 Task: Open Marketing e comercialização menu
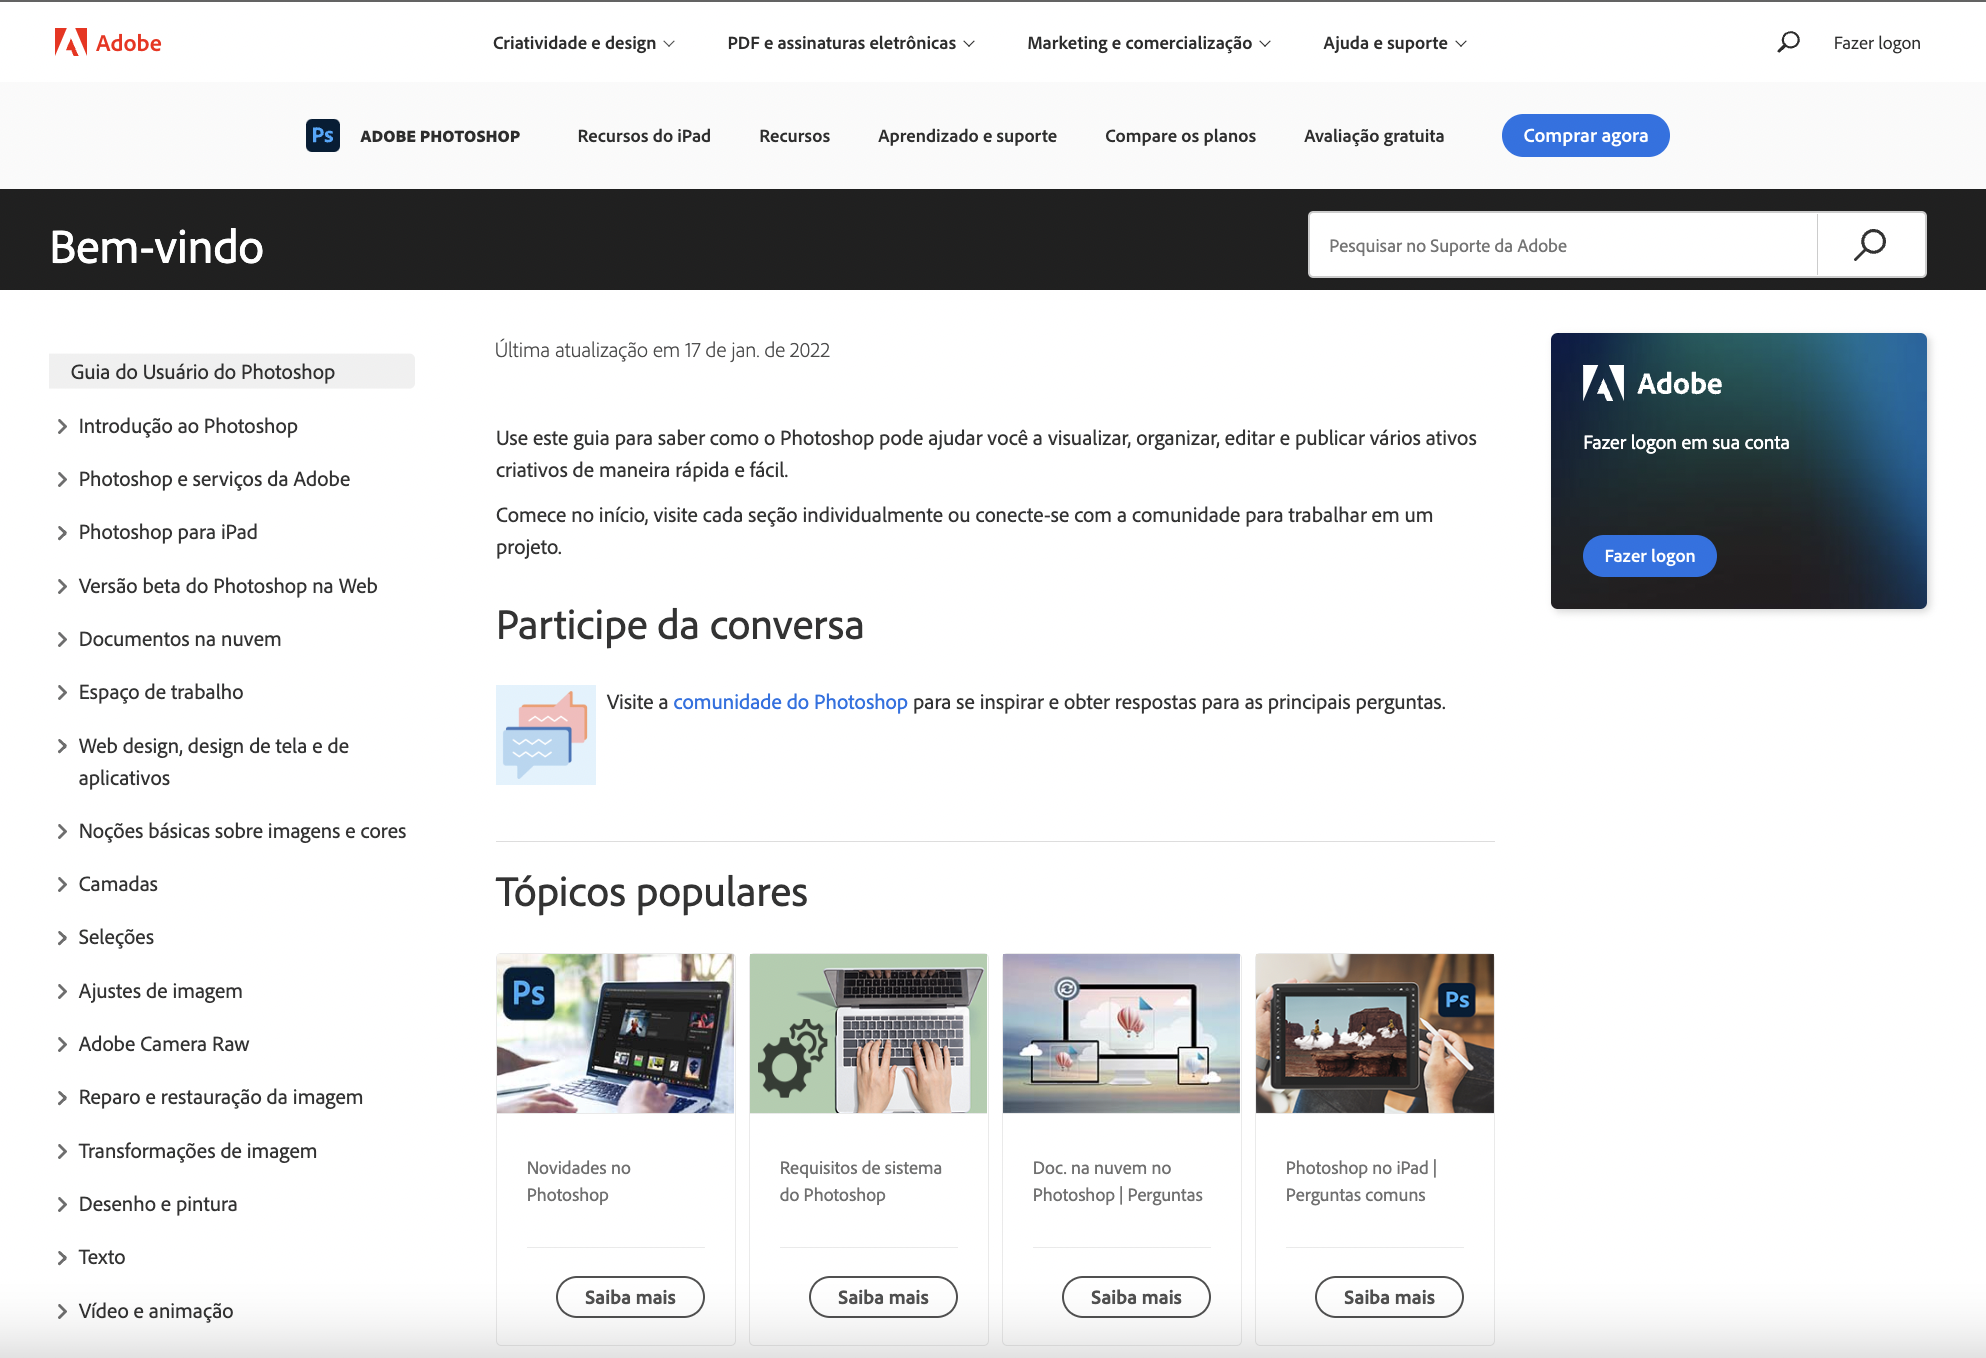coord(1149,43)
